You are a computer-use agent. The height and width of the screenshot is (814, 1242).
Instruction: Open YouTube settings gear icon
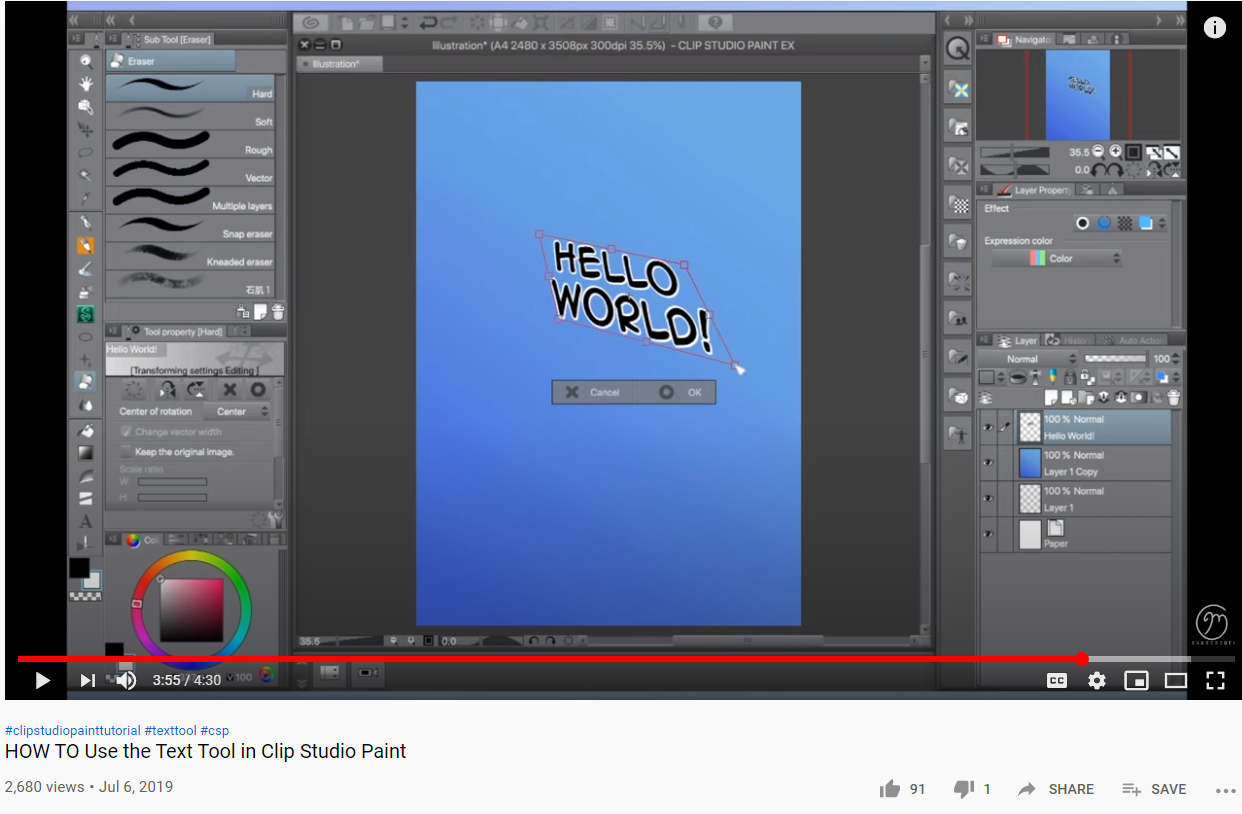1097,681
